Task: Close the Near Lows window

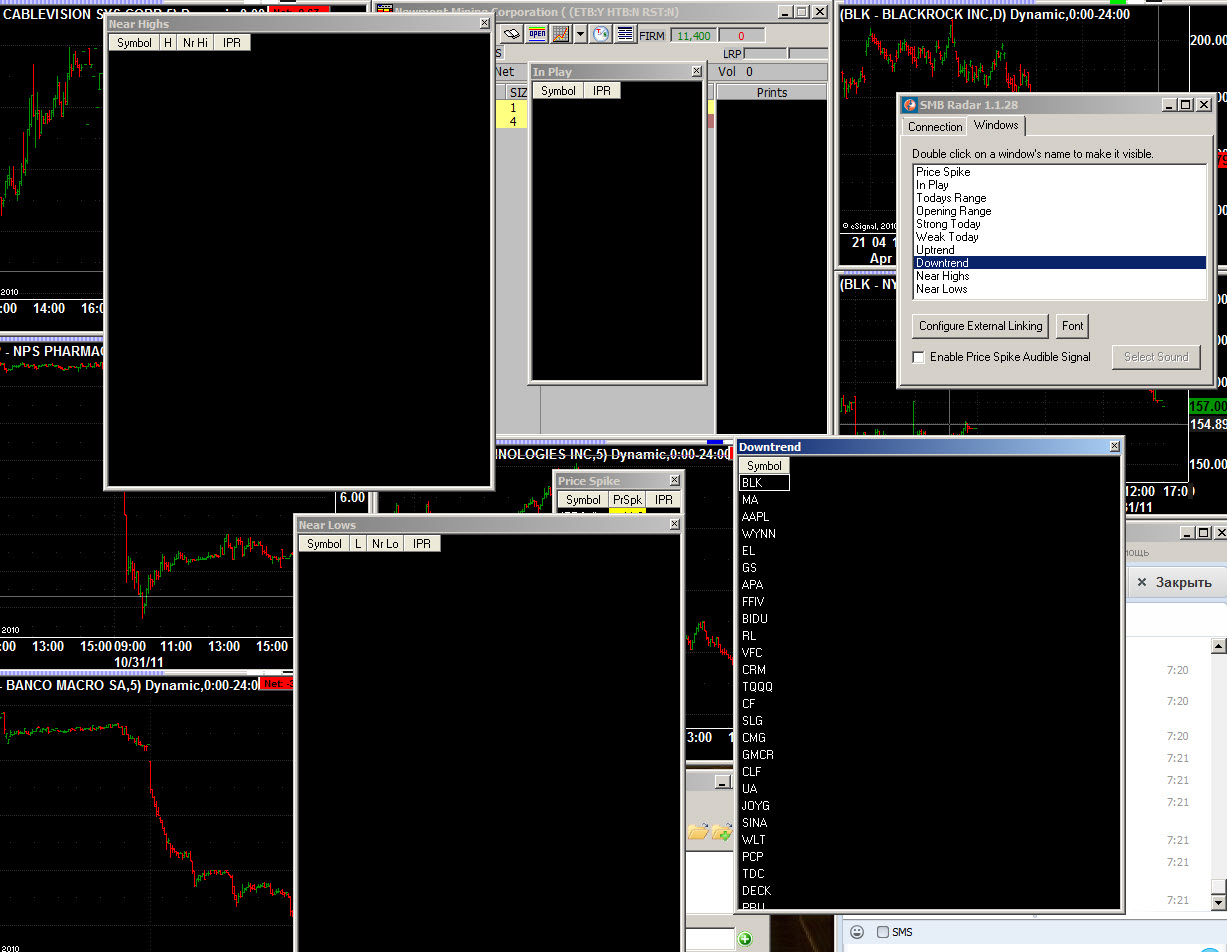Action: (674, 524)
